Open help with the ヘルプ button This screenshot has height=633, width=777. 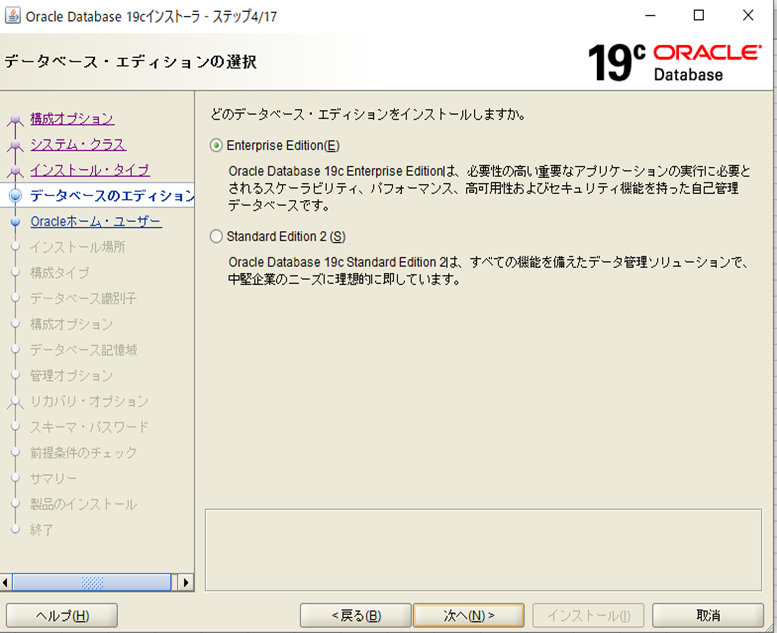(62, 615)
